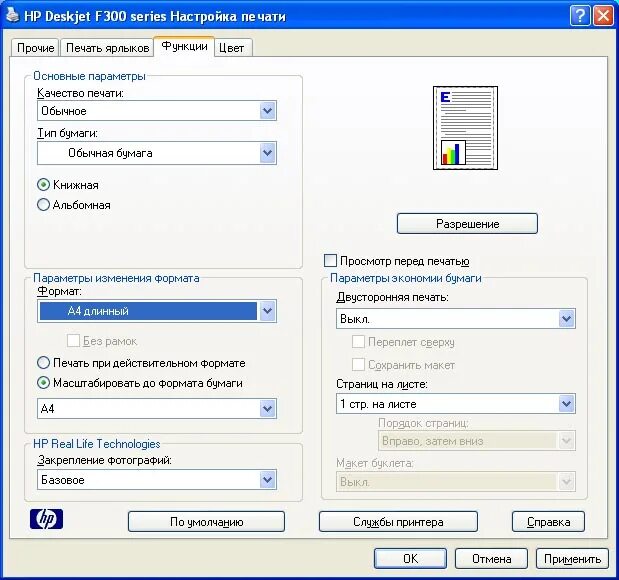Select the Книжная orientation radio button

[x=43, y=185]
